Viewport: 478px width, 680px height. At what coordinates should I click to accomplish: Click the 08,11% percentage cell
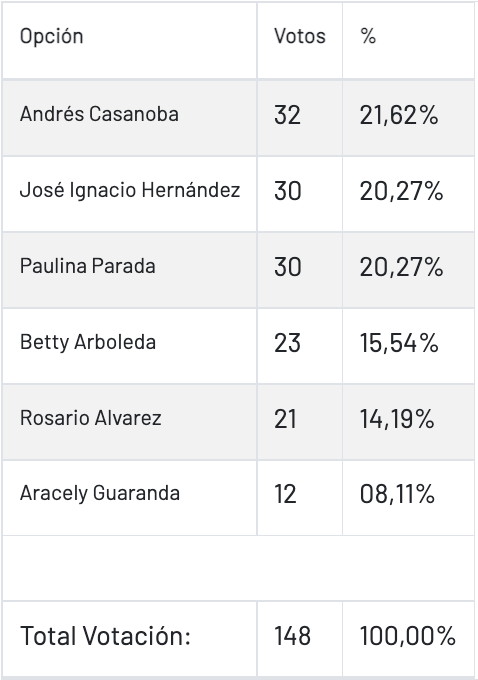point(409,498)
